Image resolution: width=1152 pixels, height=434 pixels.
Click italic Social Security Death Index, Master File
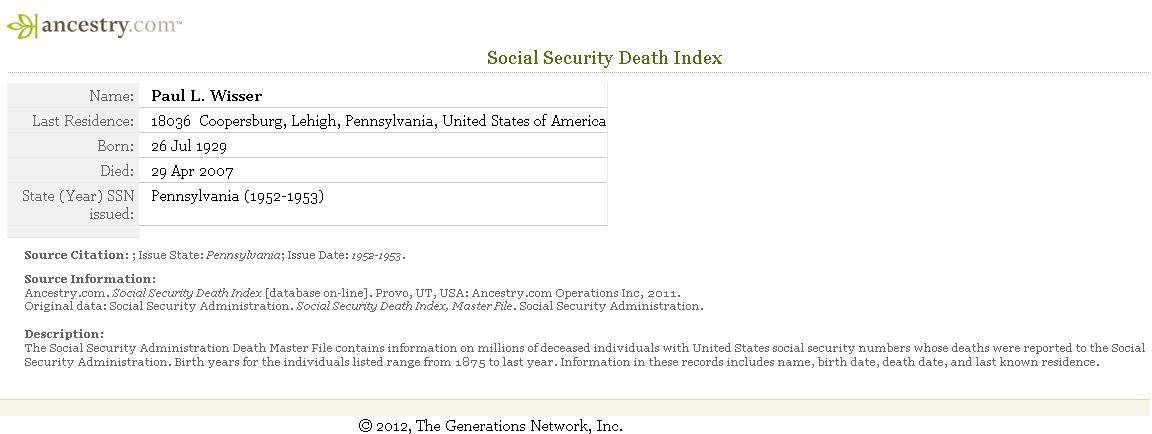pyautogui.click(x=404, y=306)
